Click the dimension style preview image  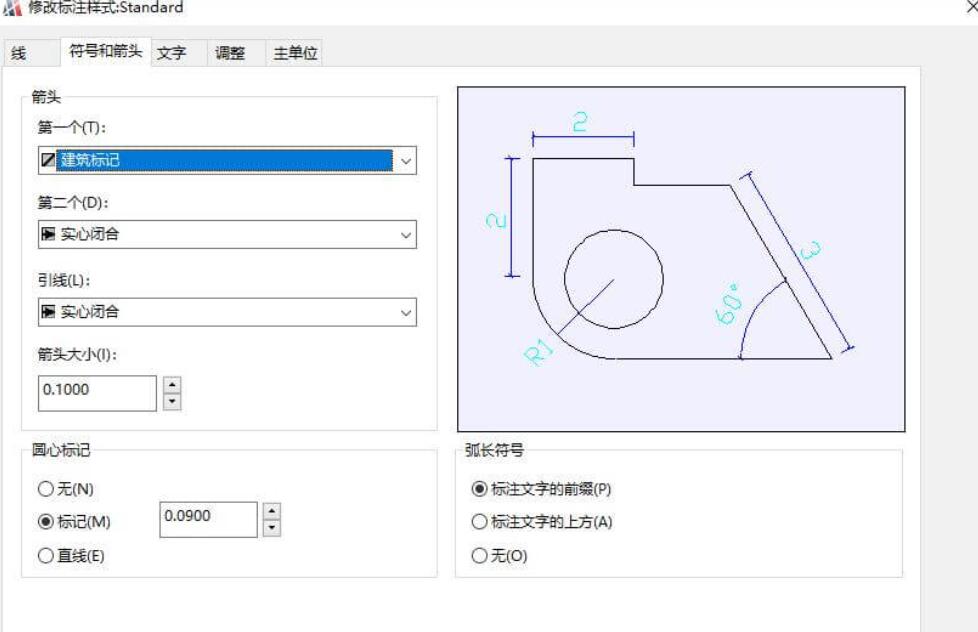pos(680,257)
